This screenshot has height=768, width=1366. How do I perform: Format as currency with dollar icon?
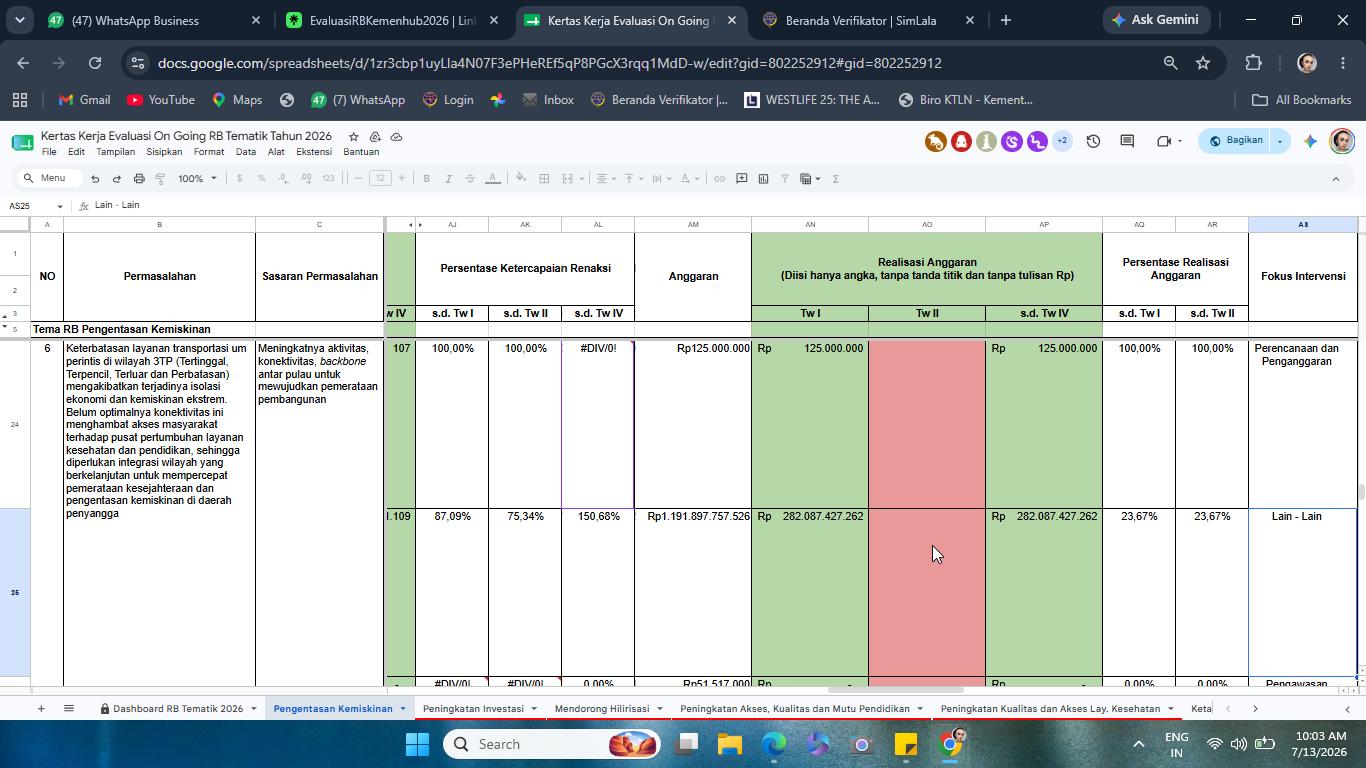pos(239,178)
